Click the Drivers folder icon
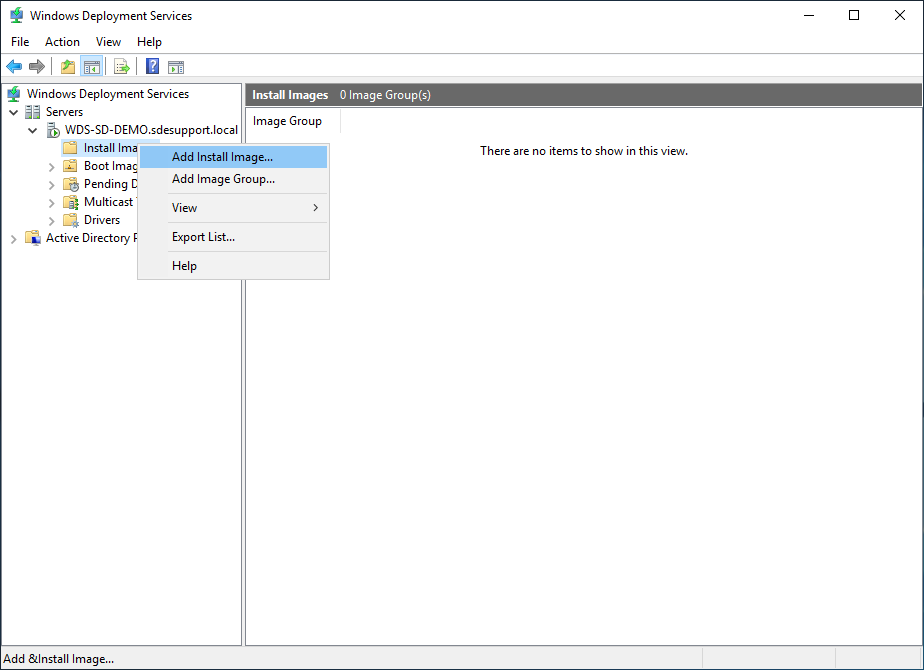Viewport: 924px width, 670px height. 71,220
